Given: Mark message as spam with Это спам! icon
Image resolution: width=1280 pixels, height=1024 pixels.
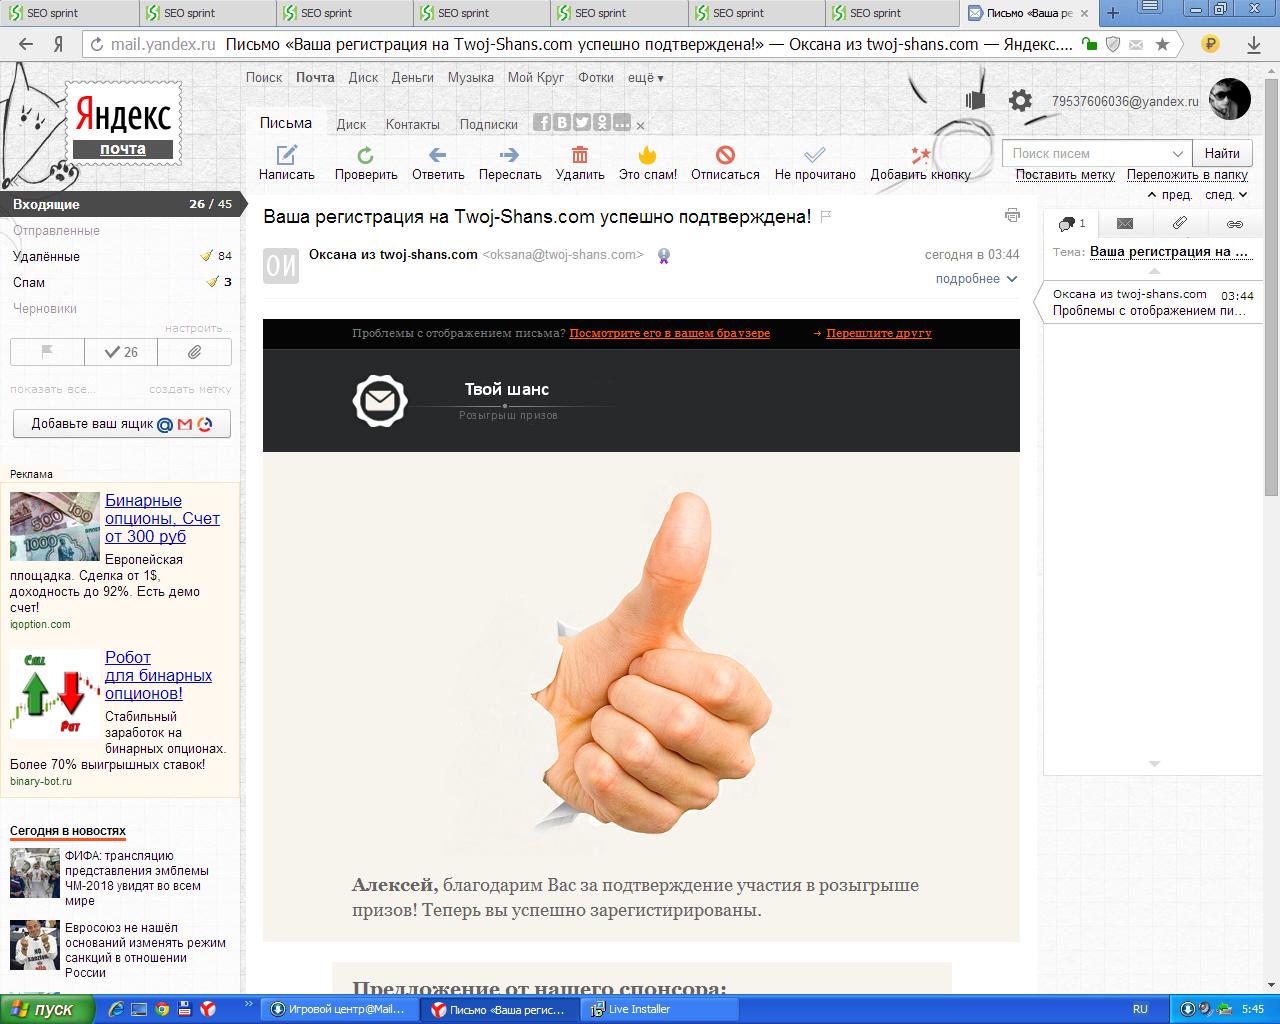Looking at the screenshot, I should click(x=648, y=154).
